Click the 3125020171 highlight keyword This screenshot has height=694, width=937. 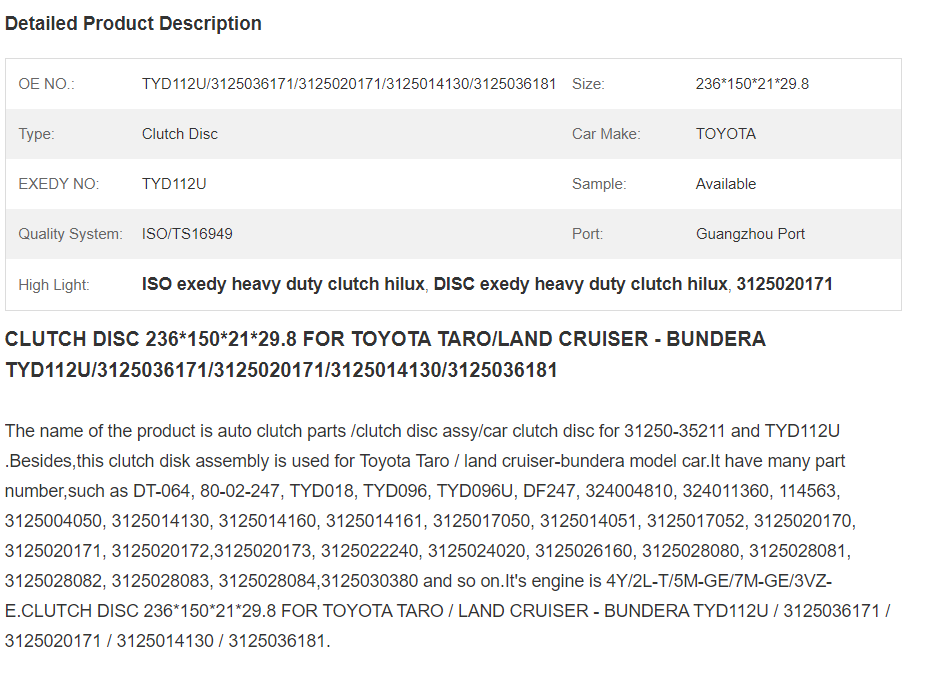pyautogui.click(x=785, y=284)
